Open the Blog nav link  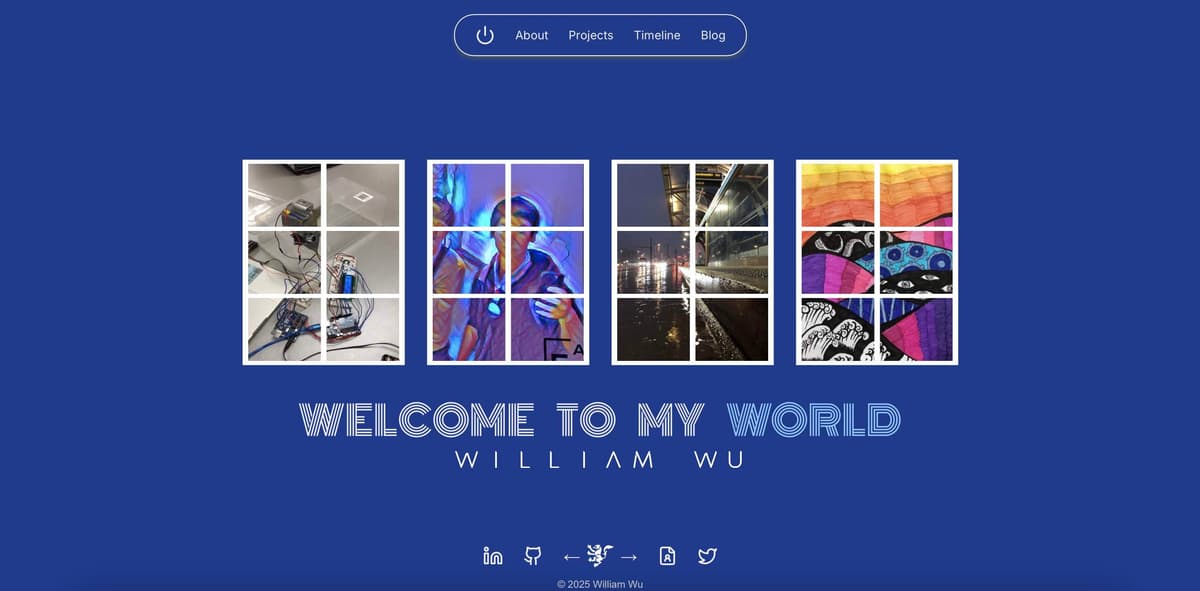click(x=713, y=35)
